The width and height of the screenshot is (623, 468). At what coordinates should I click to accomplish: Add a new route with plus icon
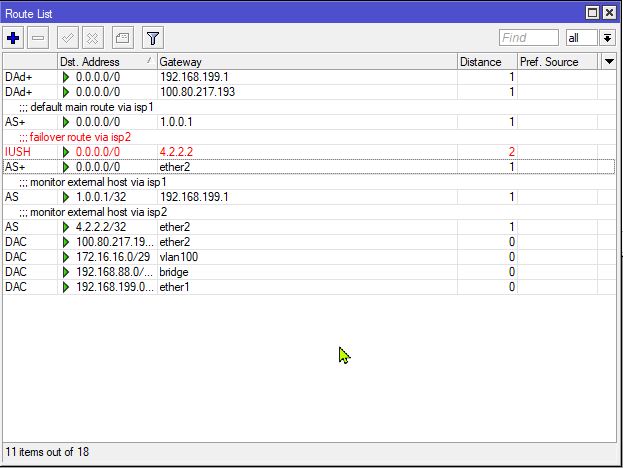[x=13, y=38]
